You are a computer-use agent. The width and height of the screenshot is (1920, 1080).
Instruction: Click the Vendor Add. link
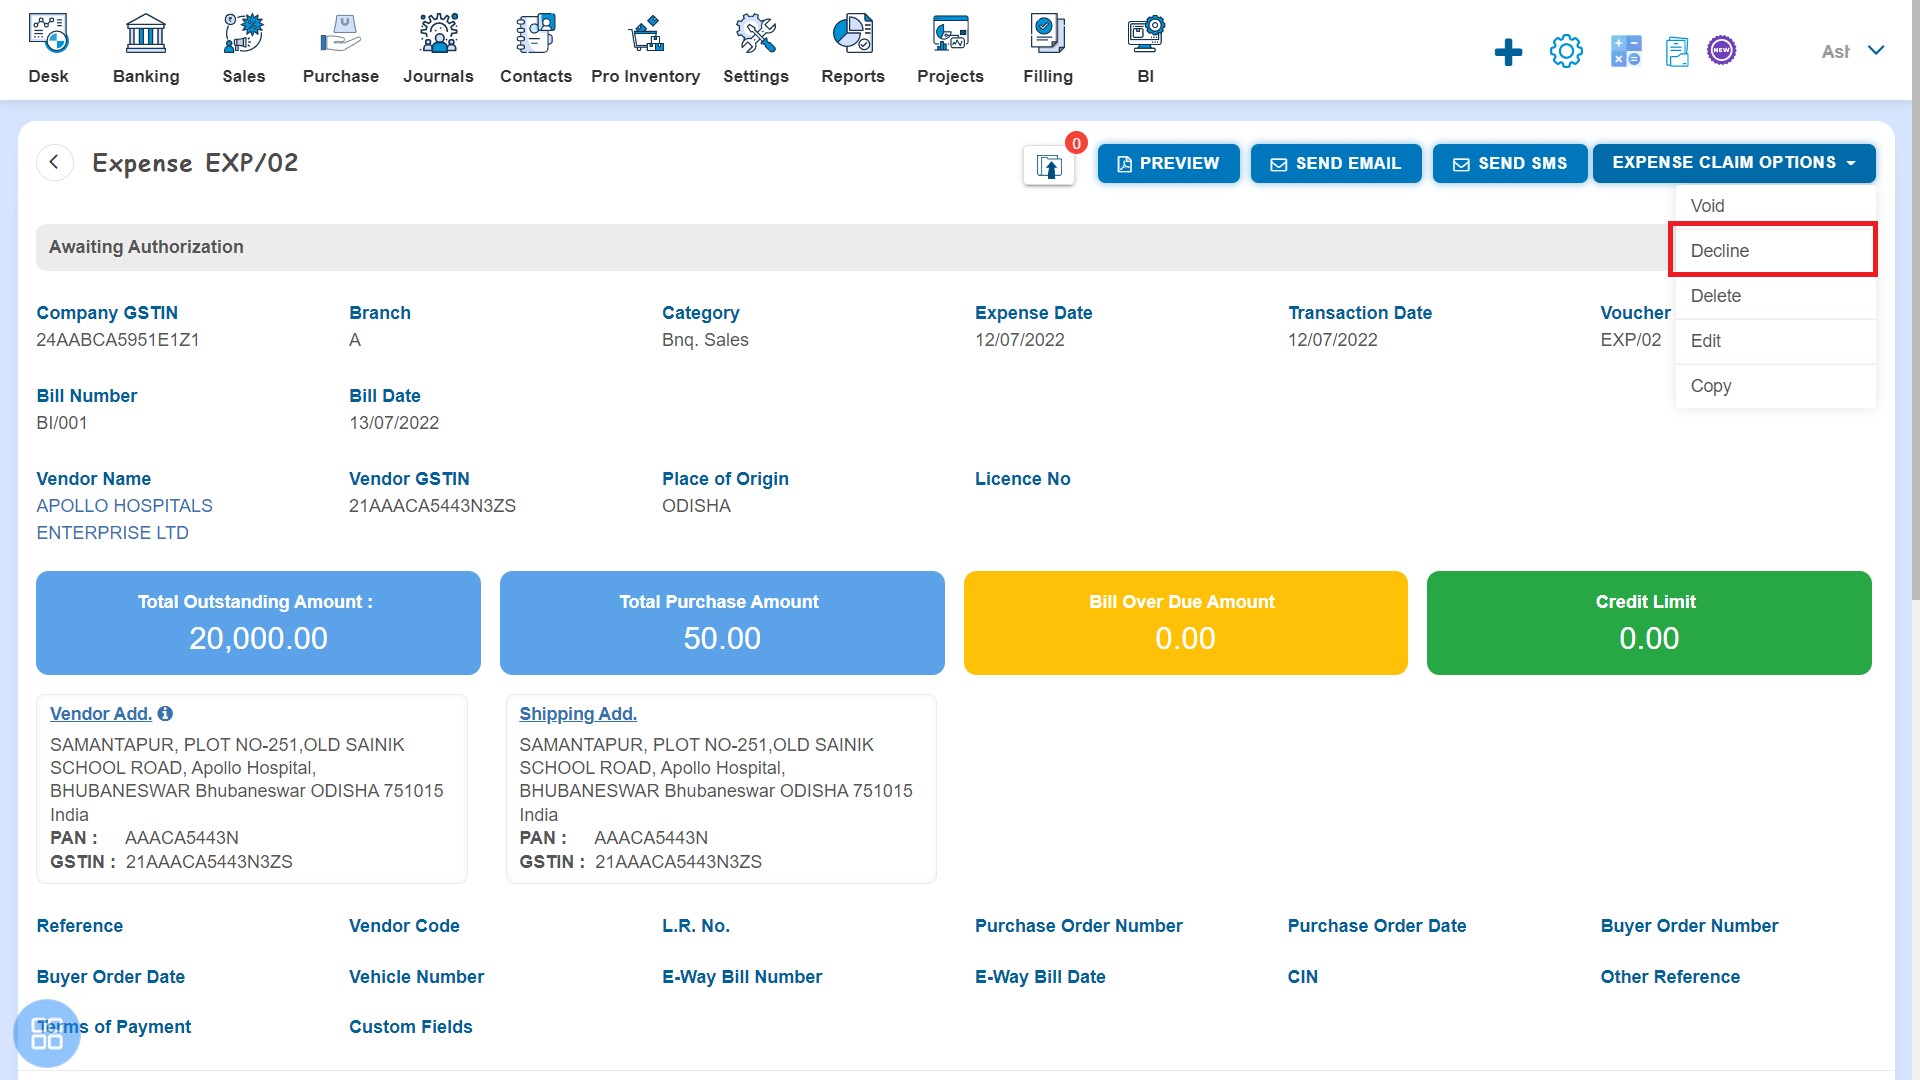pyautogui.click(x=100, y=713)
